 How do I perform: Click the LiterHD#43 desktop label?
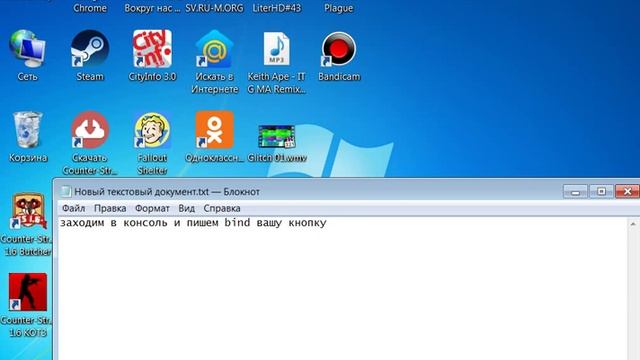click(x=277, y=8)
